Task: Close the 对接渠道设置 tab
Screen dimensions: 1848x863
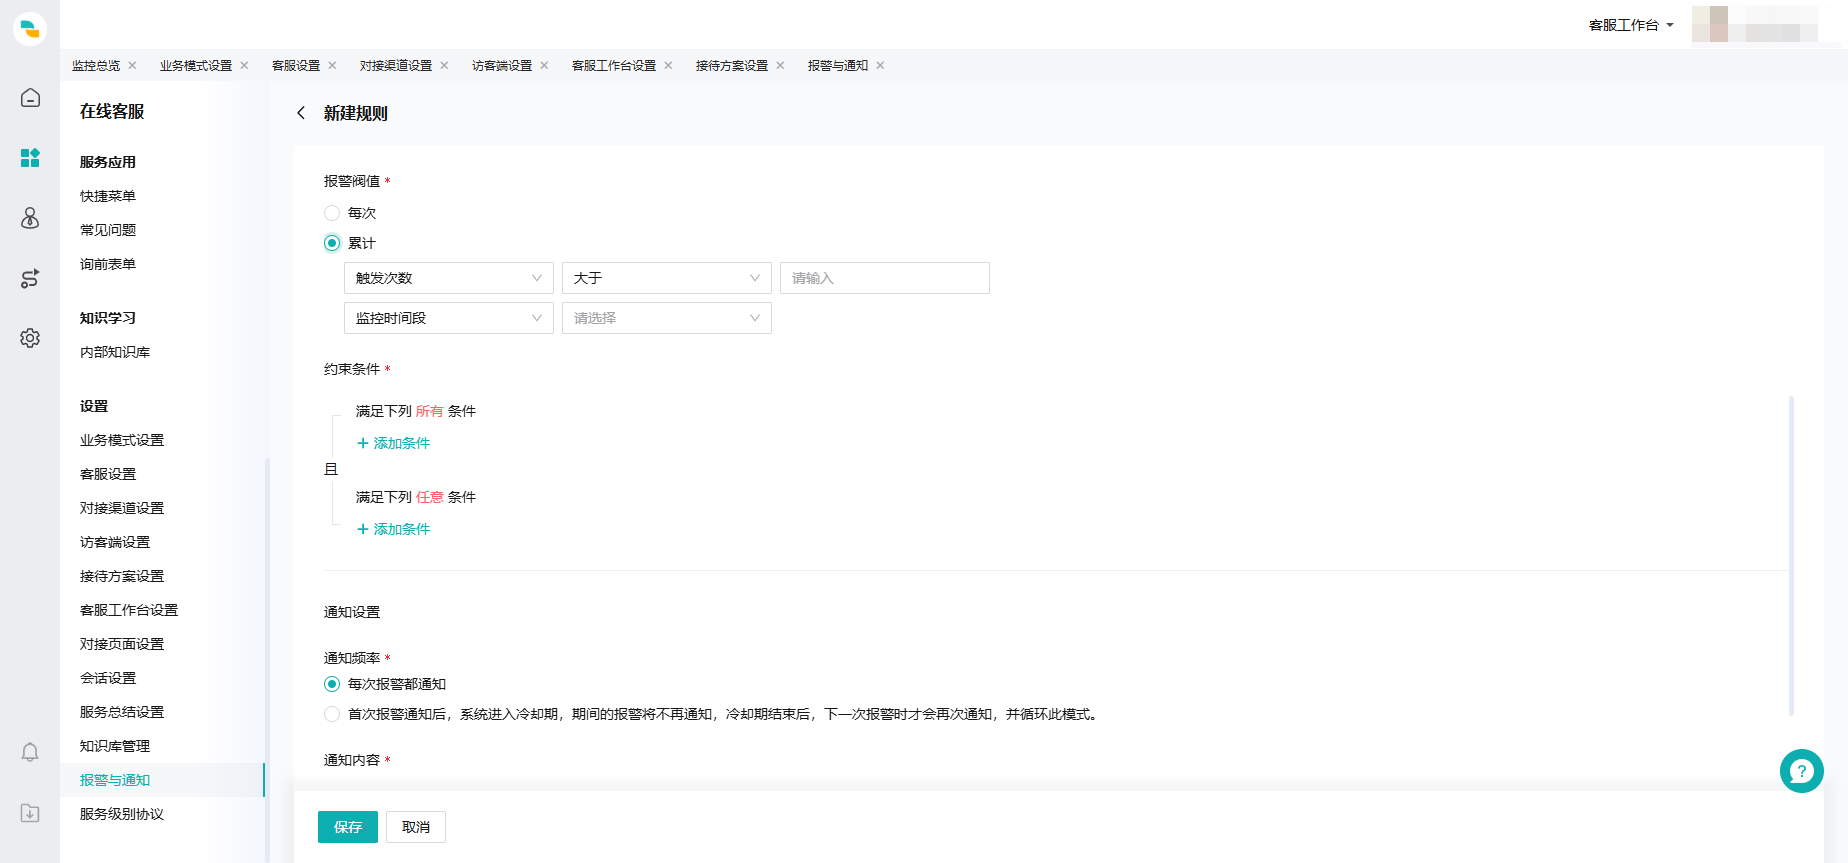Action: pos(444,66)
